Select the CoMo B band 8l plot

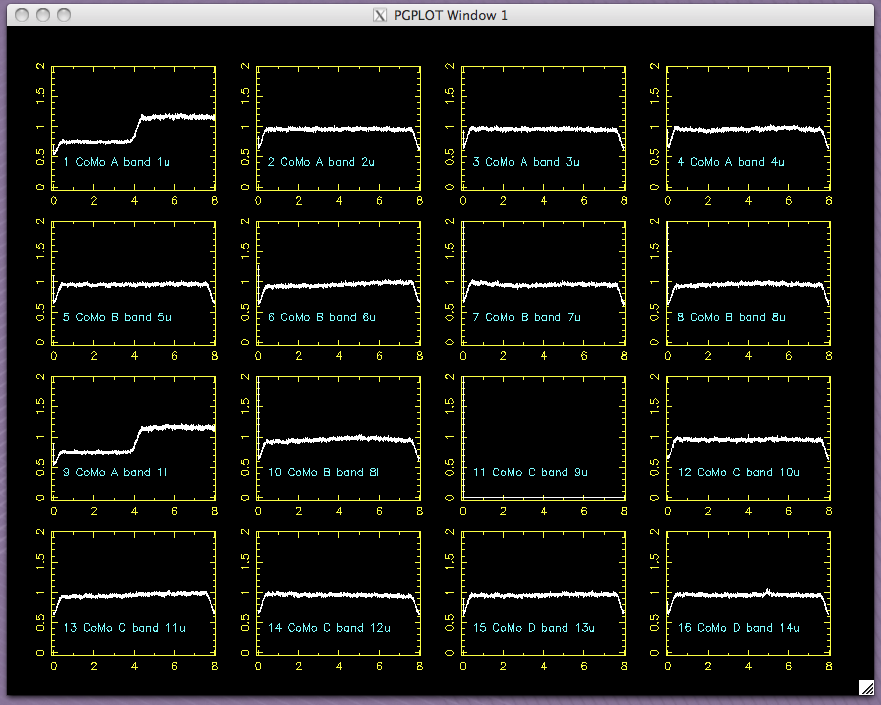[x=338, y=437]
